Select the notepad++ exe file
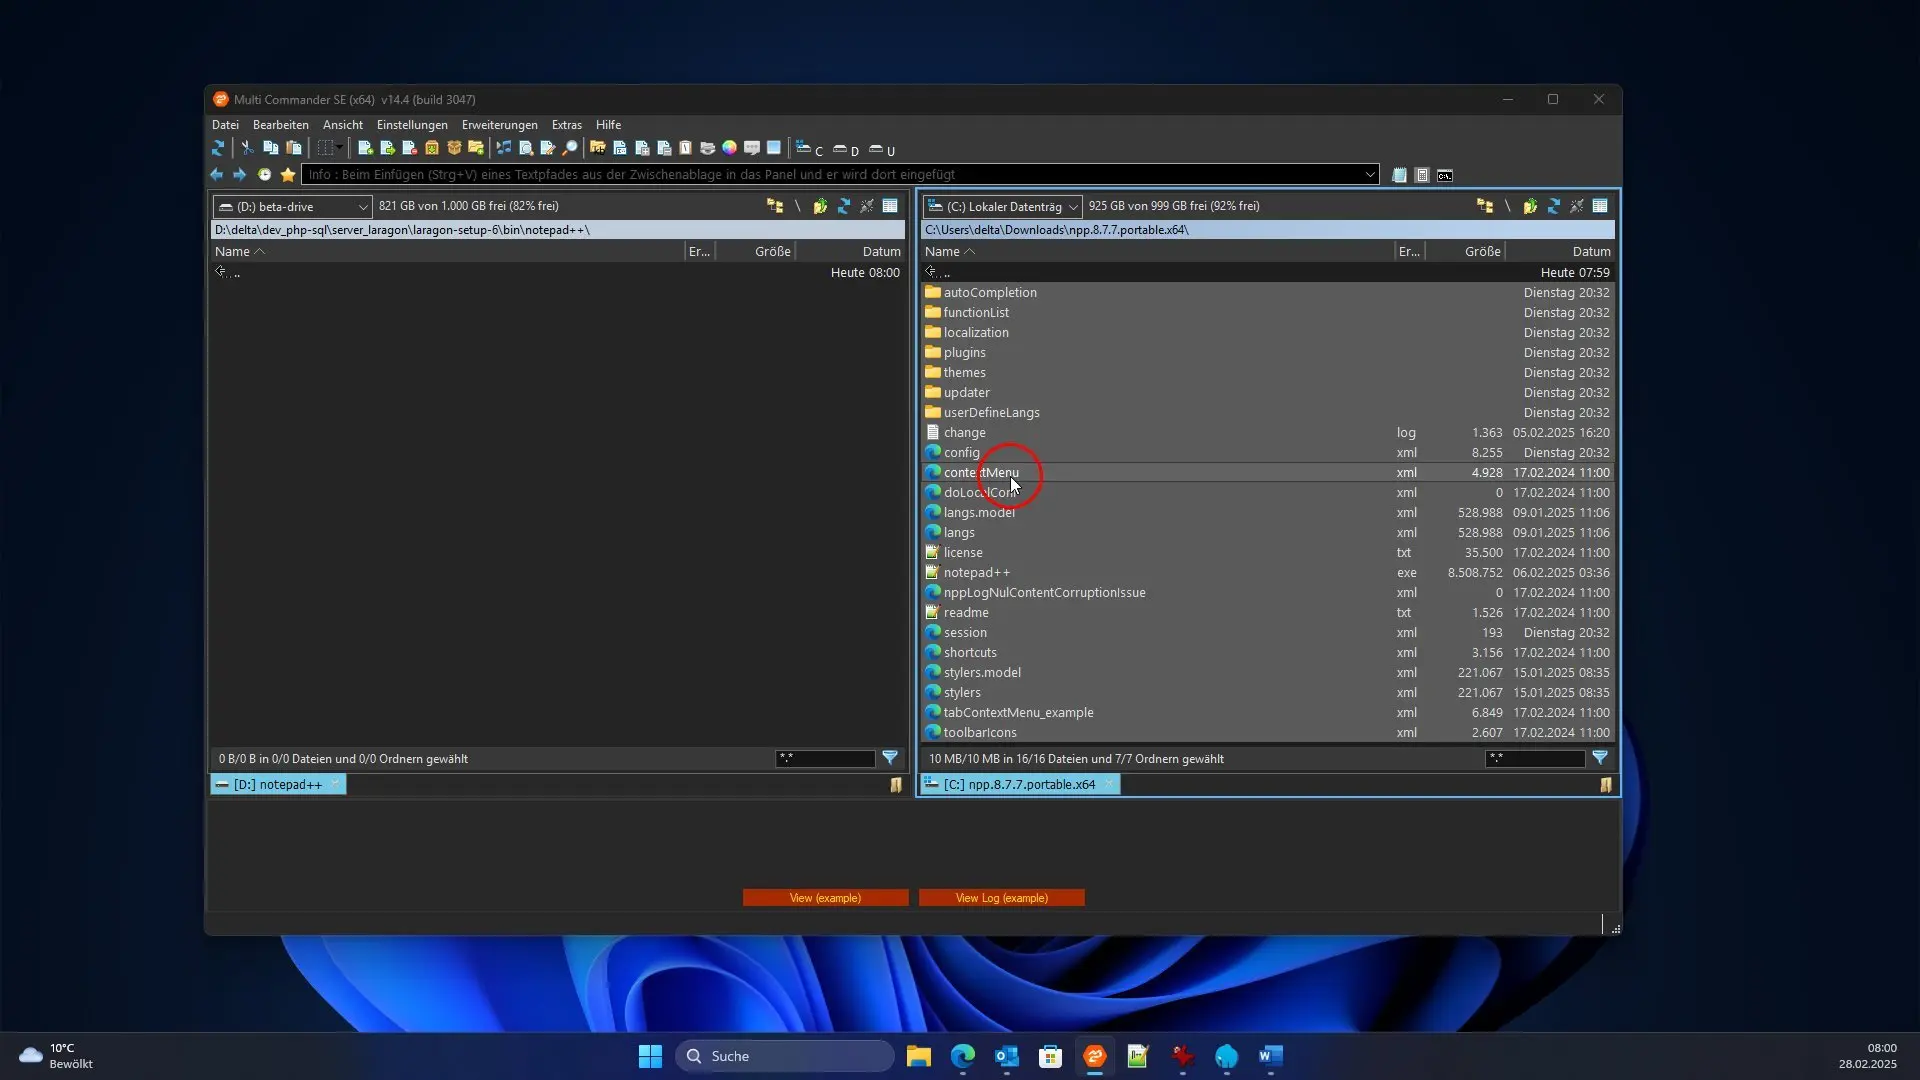This screenshot has width=1920, height=1080. pyautogui.click(x=1267, y=573)
